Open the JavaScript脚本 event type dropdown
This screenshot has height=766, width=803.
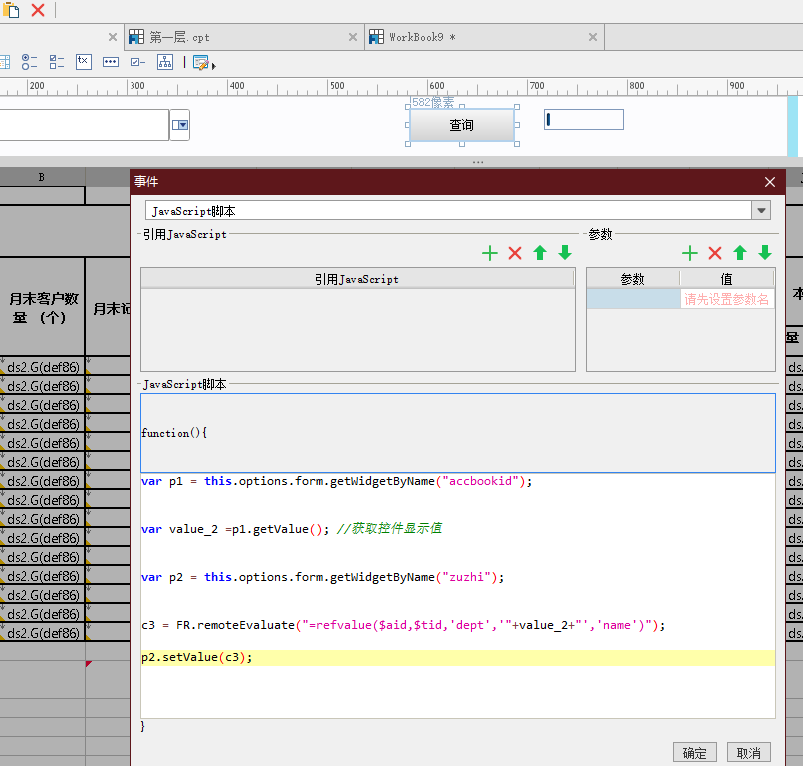(x=762, y=211)
